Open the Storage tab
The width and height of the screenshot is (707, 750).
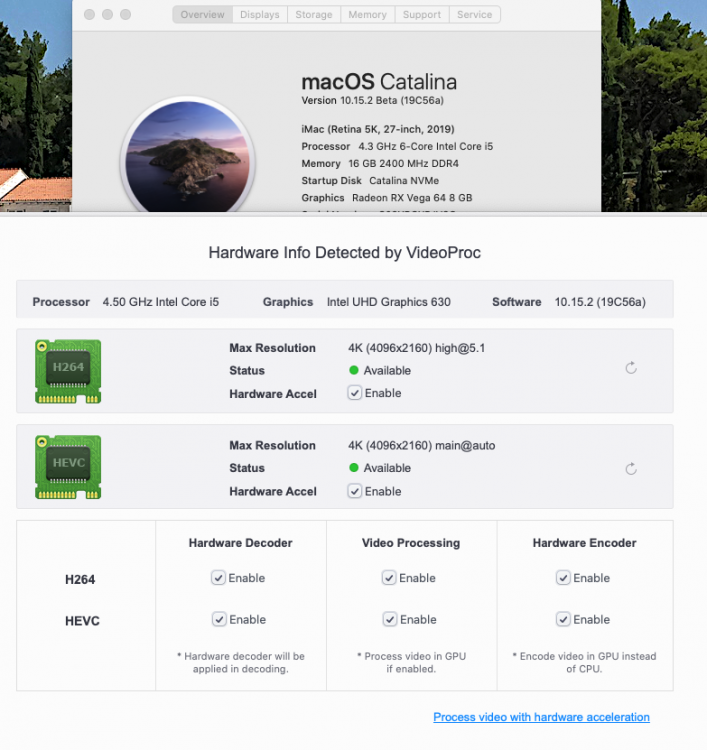(314, 14)
